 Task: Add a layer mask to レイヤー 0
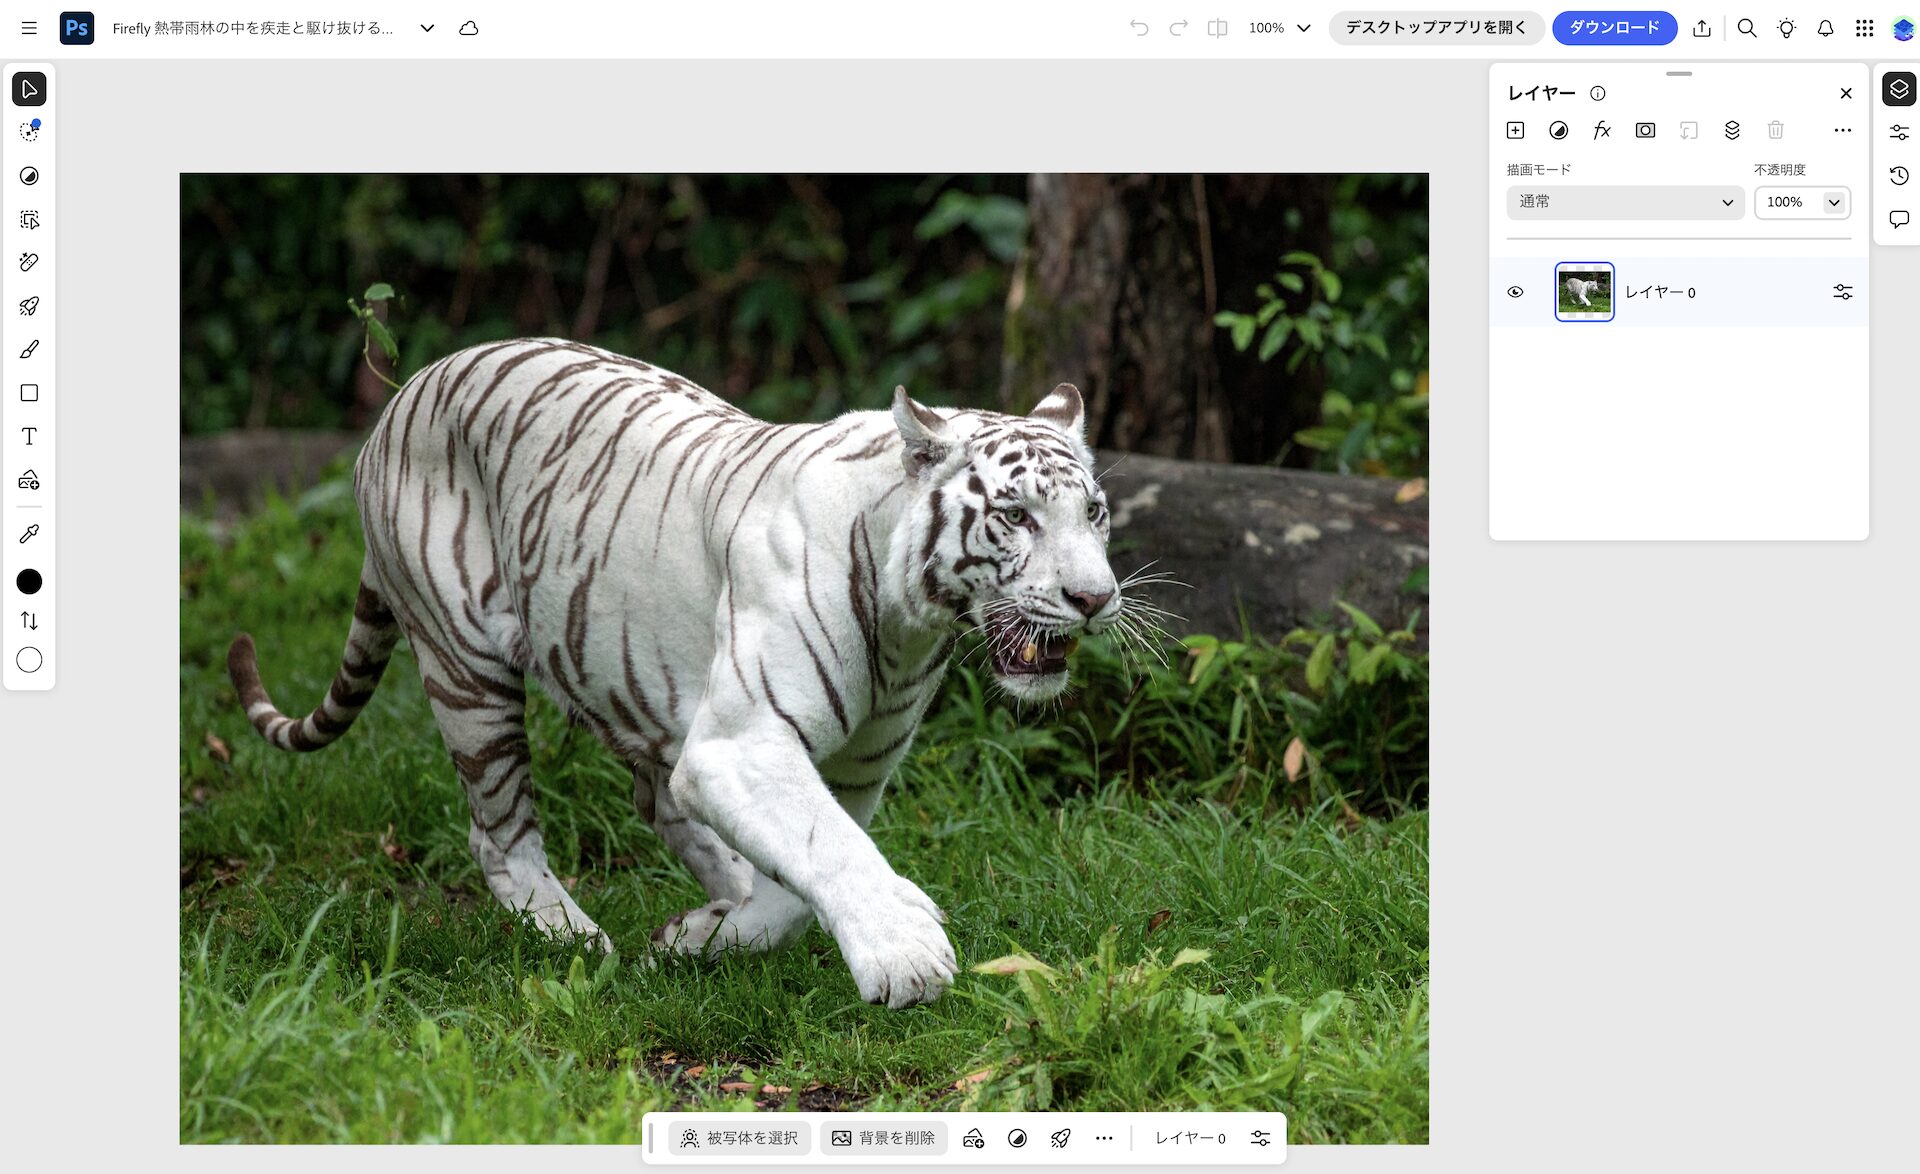point(1645,130)
